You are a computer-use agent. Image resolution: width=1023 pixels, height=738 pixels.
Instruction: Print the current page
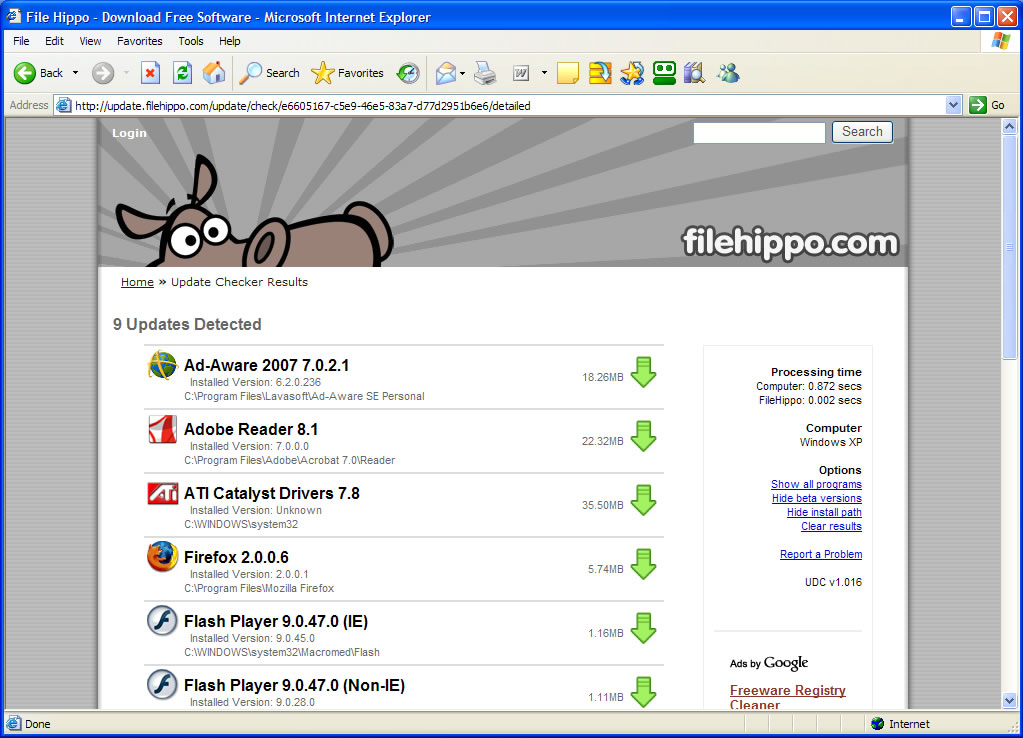(x=486, y=73)
